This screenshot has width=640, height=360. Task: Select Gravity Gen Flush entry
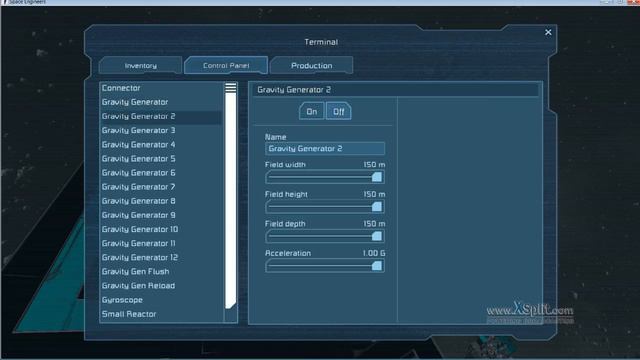(x=161, y=271)
